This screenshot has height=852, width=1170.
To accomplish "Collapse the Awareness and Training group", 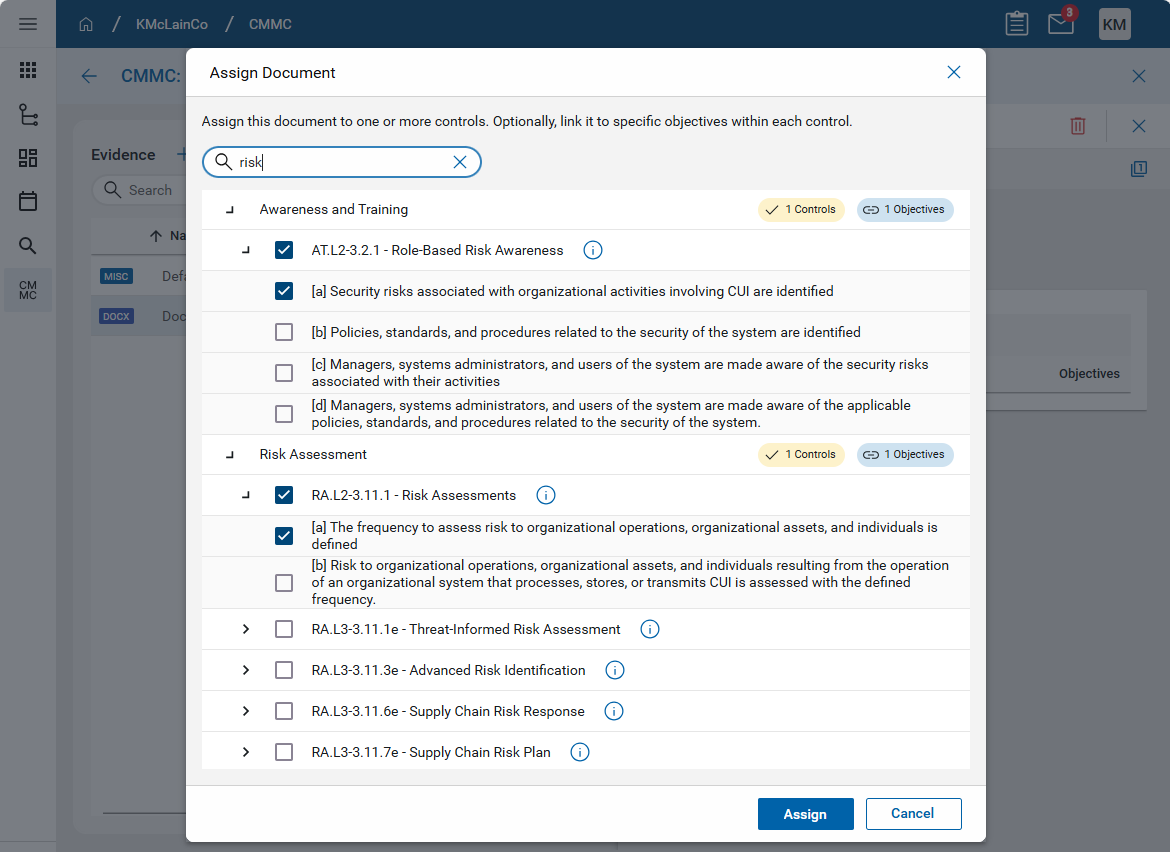I will (x=230, y=210).
